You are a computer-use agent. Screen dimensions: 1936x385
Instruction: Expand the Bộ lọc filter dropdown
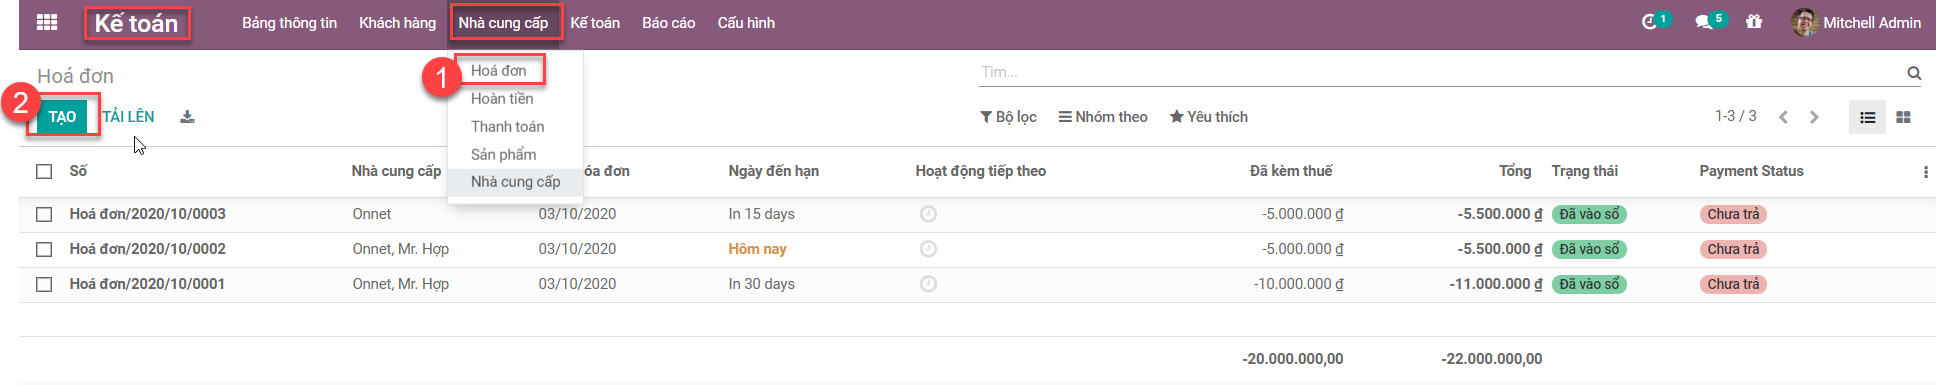(1008, 117)
